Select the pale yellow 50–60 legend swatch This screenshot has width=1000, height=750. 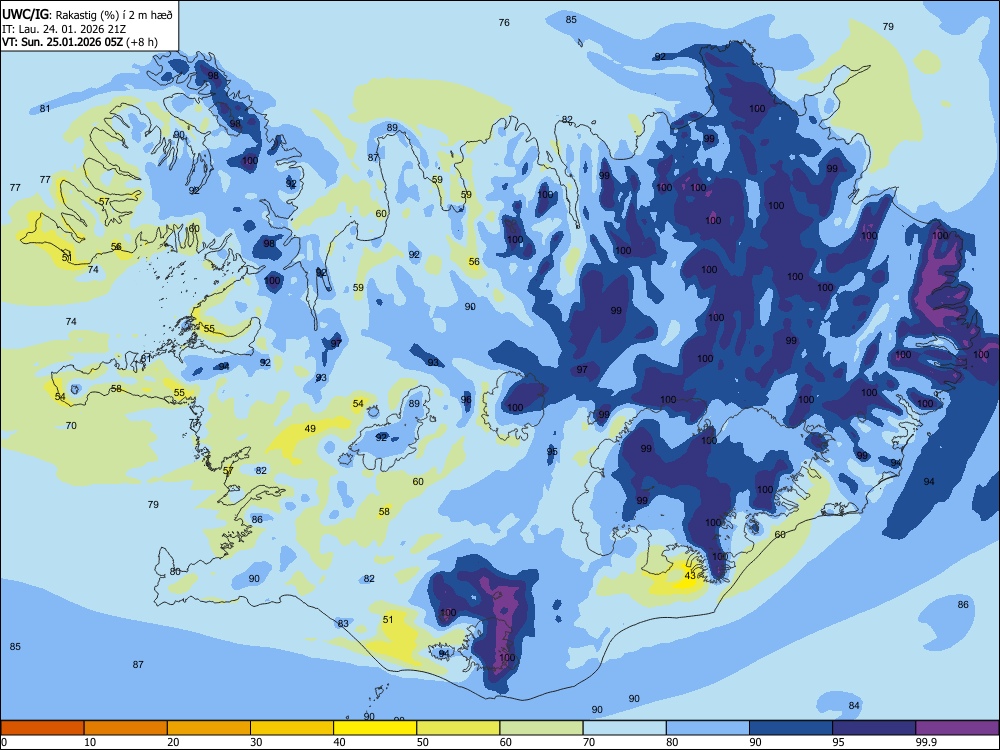(458, 728)
